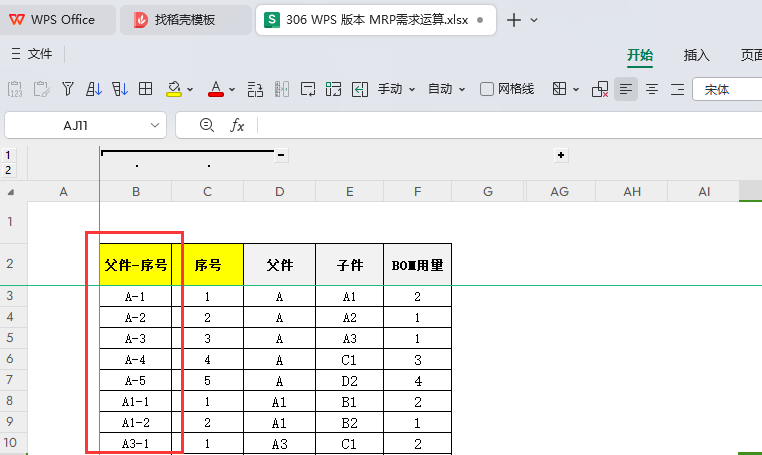Align text right
762x455 pixels.
(677, 89)
